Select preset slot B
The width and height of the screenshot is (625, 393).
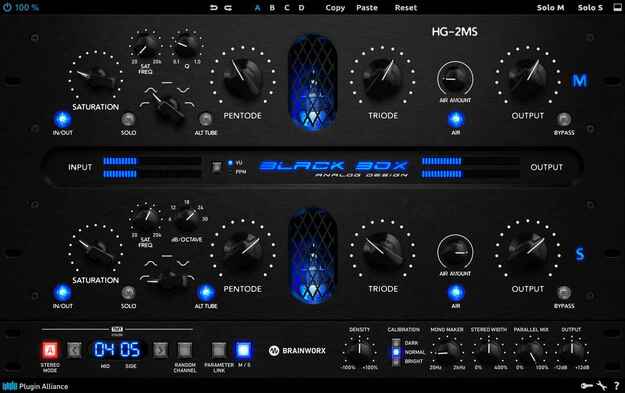(272, 8)
